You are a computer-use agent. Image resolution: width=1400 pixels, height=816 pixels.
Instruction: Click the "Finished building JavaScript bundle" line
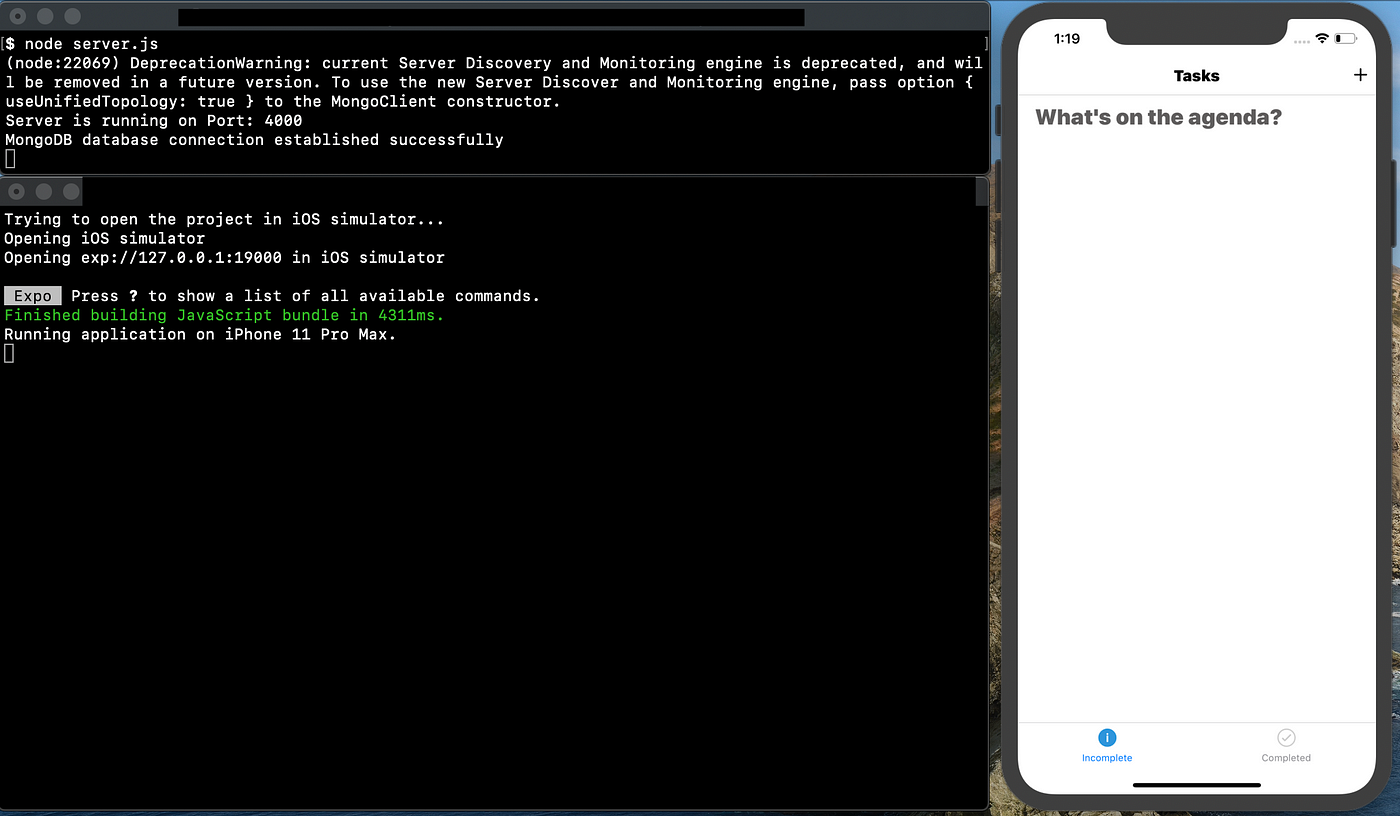224,315
